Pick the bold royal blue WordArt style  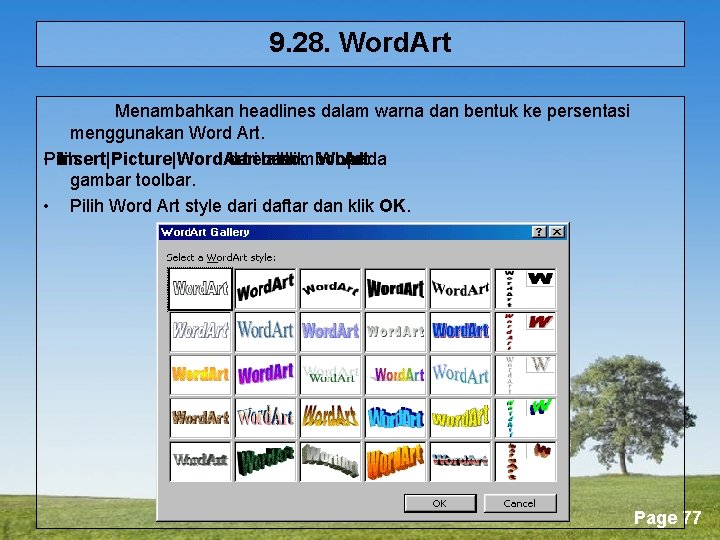(x=461, y=332)
